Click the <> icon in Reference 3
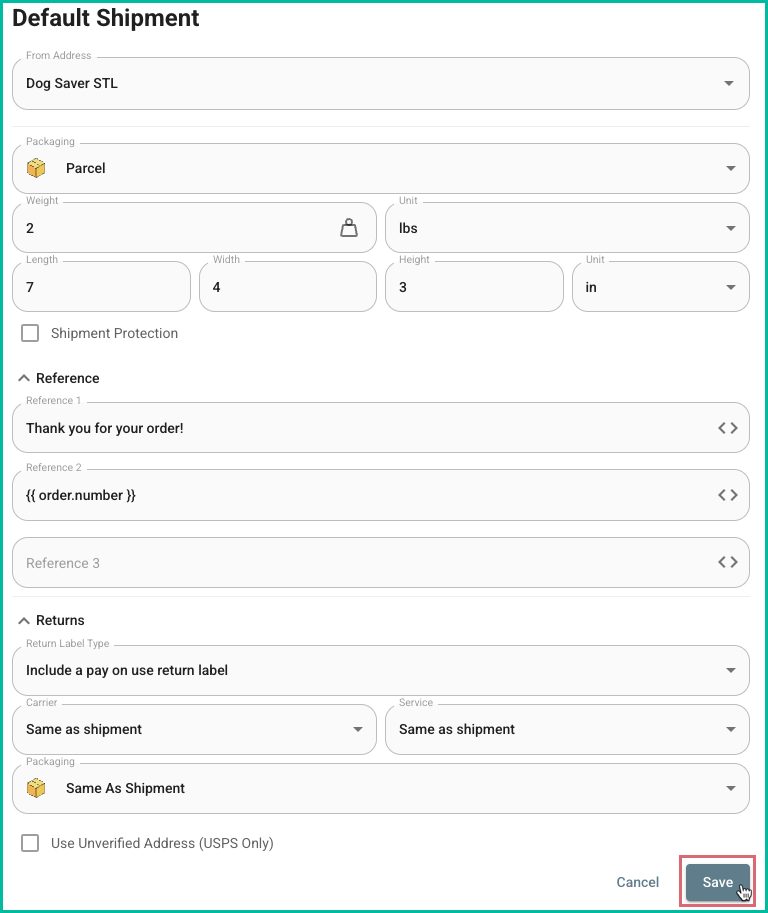The image size is (768, 913). (729, 562)
